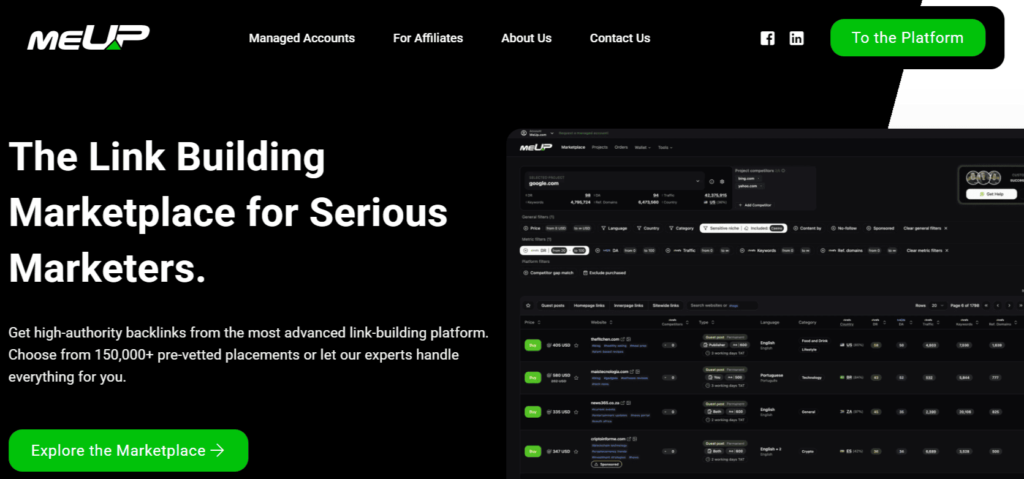This screenshot has width=1024, height=479.
Task: Switch to the Homepage links tab
Action: click(589, 305)
